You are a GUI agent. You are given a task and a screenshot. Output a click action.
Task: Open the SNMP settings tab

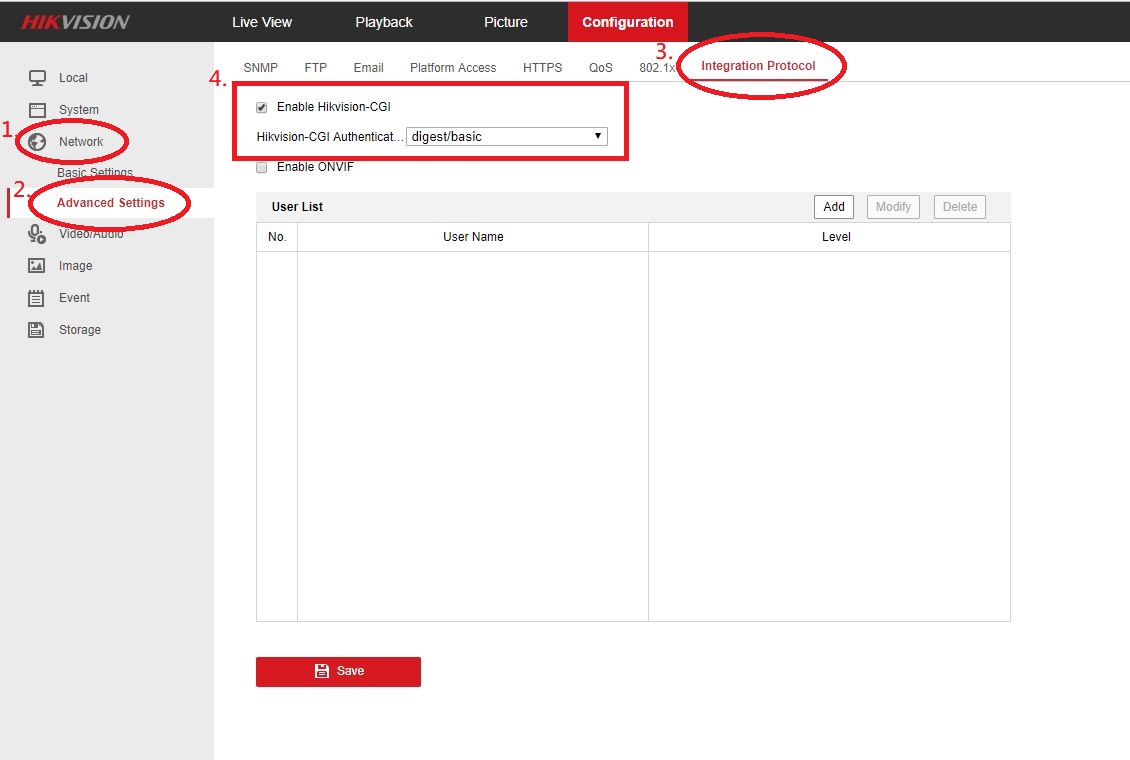click(x=260, y=68)
